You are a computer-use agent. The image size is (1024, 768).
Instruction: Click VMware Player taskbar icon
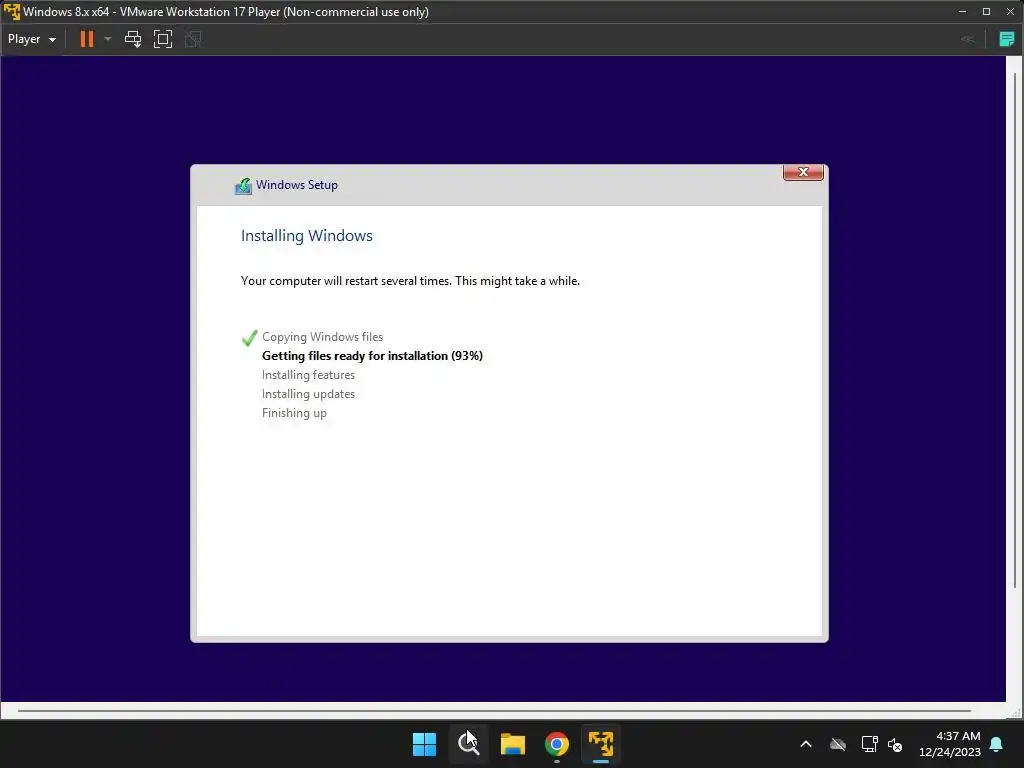(601, 744)
